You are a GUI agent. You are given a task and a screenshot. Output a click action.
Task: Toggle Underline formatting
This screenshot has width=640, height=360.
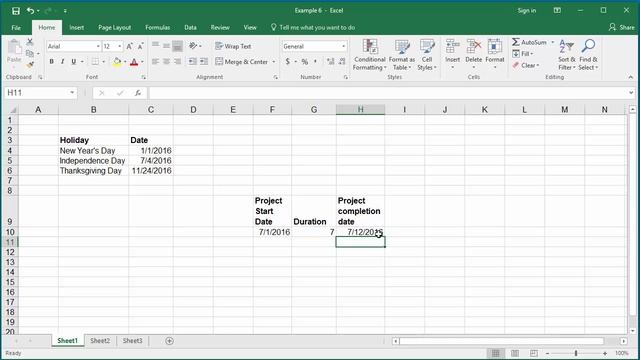(73, 62)
